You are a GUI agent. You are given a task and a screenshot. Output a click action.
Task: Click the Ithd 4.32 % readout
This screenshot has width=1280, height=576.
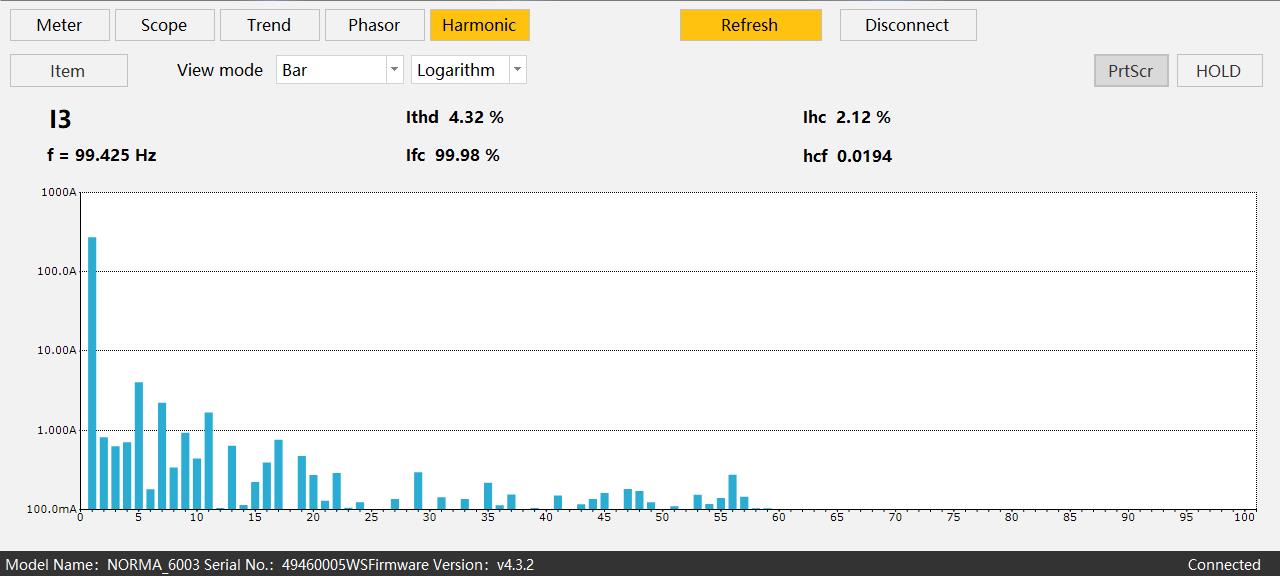(455, 117)
